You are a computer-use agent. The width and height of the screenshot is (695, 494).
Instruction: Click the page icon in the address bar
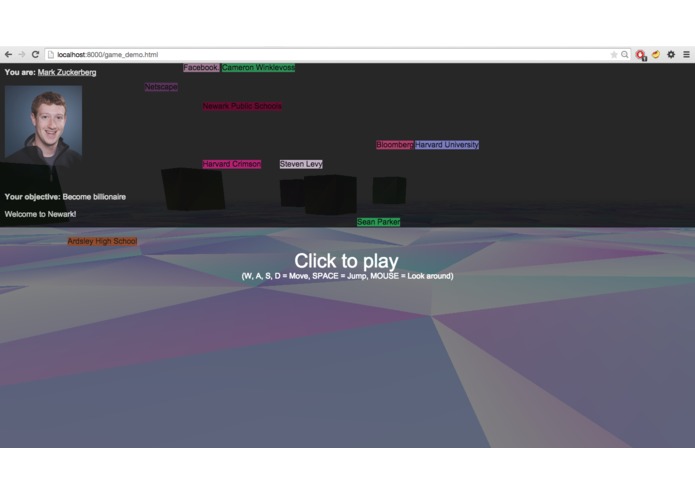click(51, 54)
